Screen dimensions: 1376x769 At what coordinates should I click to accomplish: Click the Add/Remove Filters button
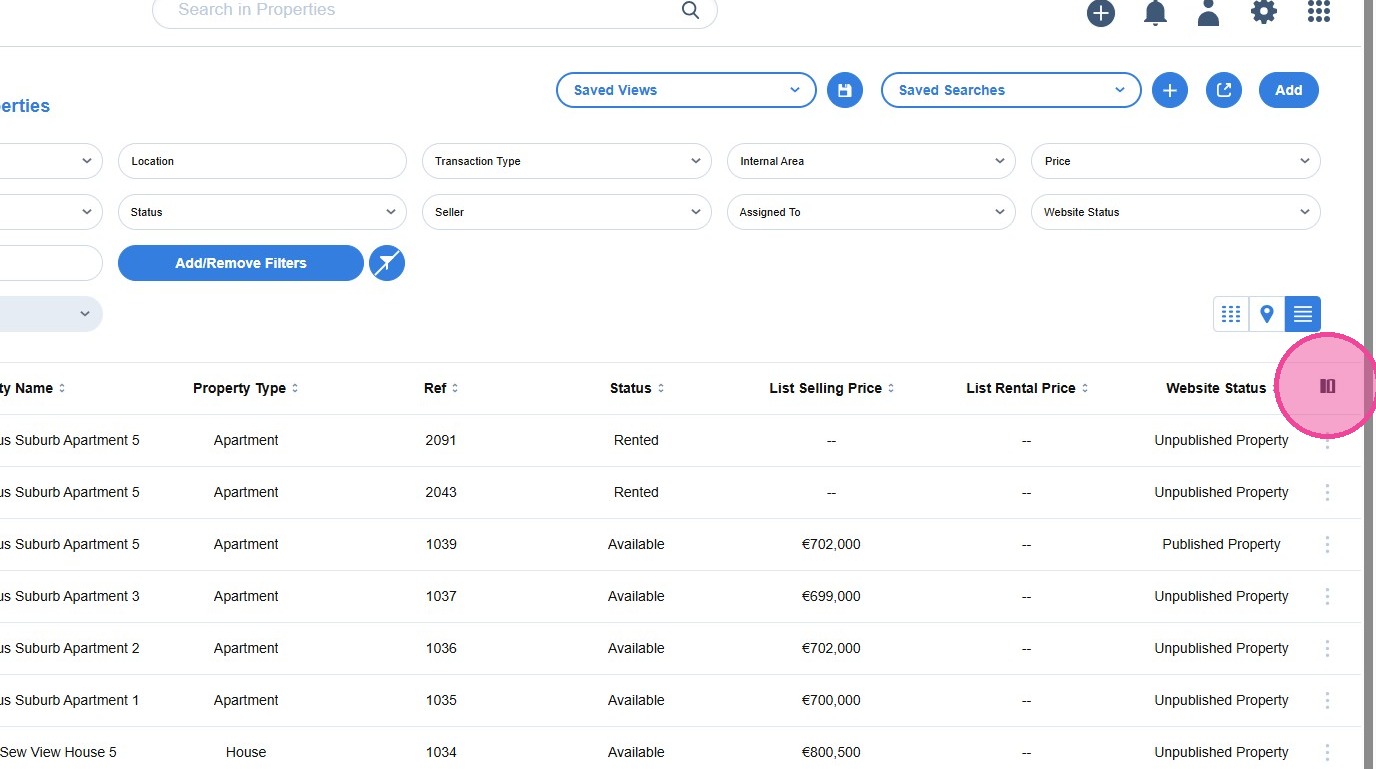241,263
